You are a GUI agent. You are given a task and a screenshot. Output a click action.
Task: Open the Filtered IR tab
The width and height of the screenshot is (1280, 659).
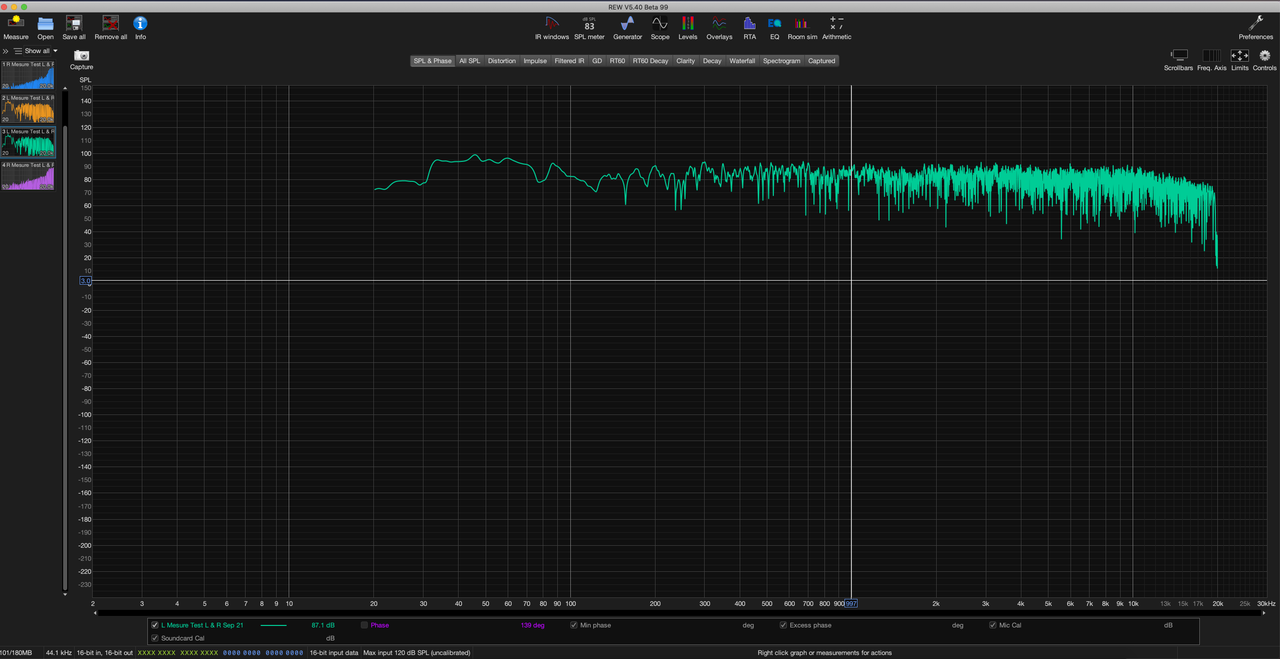[570, 61]
